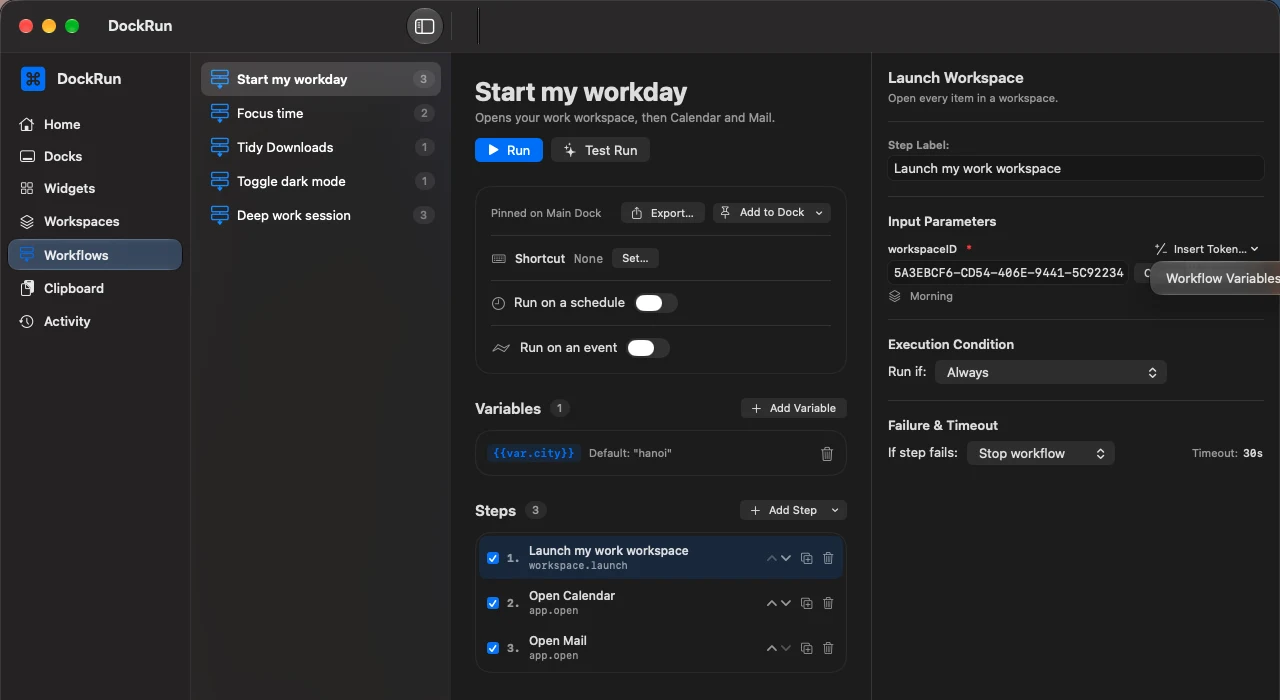1280x700 pixels.
Task: Click the Focus time workflow icon
Action: click(x=220, y=113)
